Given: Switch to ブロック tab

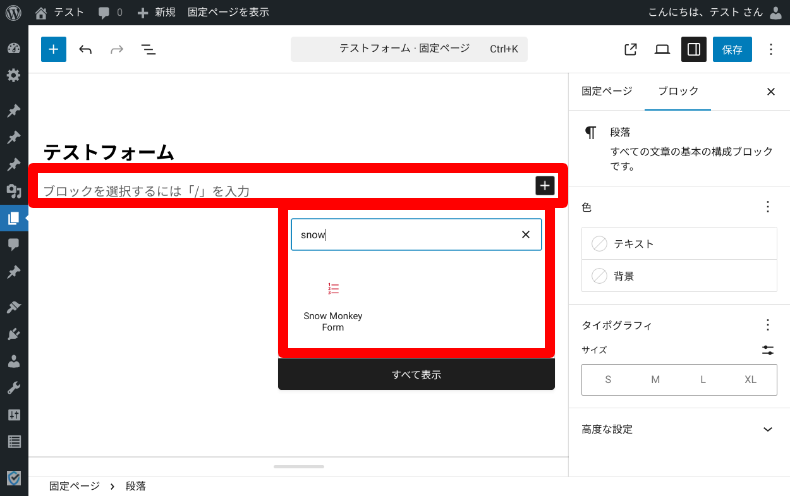Looking at the screenshot, I should point(678,91).
